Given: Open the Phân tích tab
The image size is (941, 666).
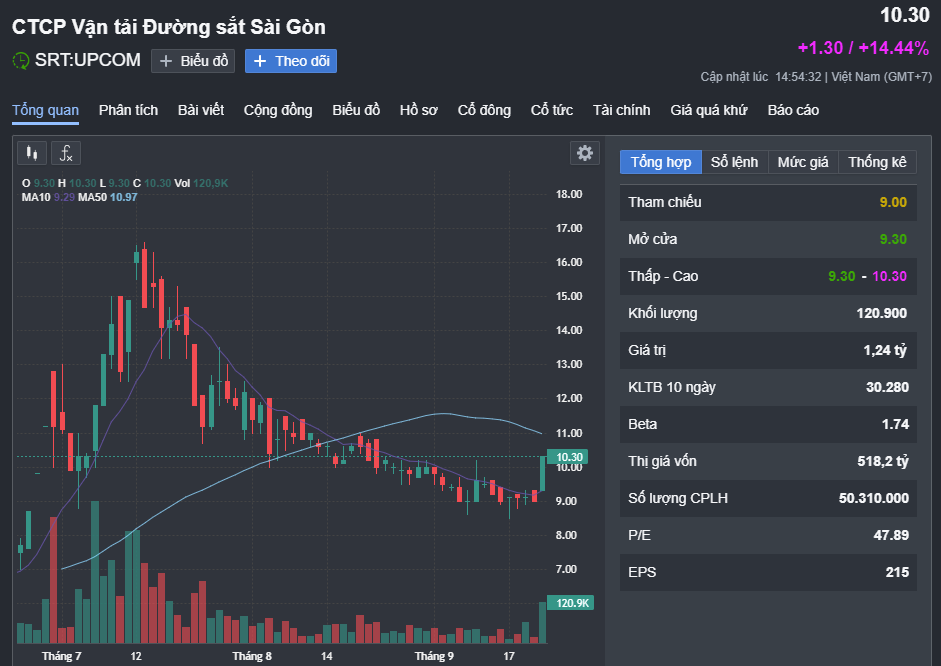Looking at the screenshot, I should click(x=128, y=110).
